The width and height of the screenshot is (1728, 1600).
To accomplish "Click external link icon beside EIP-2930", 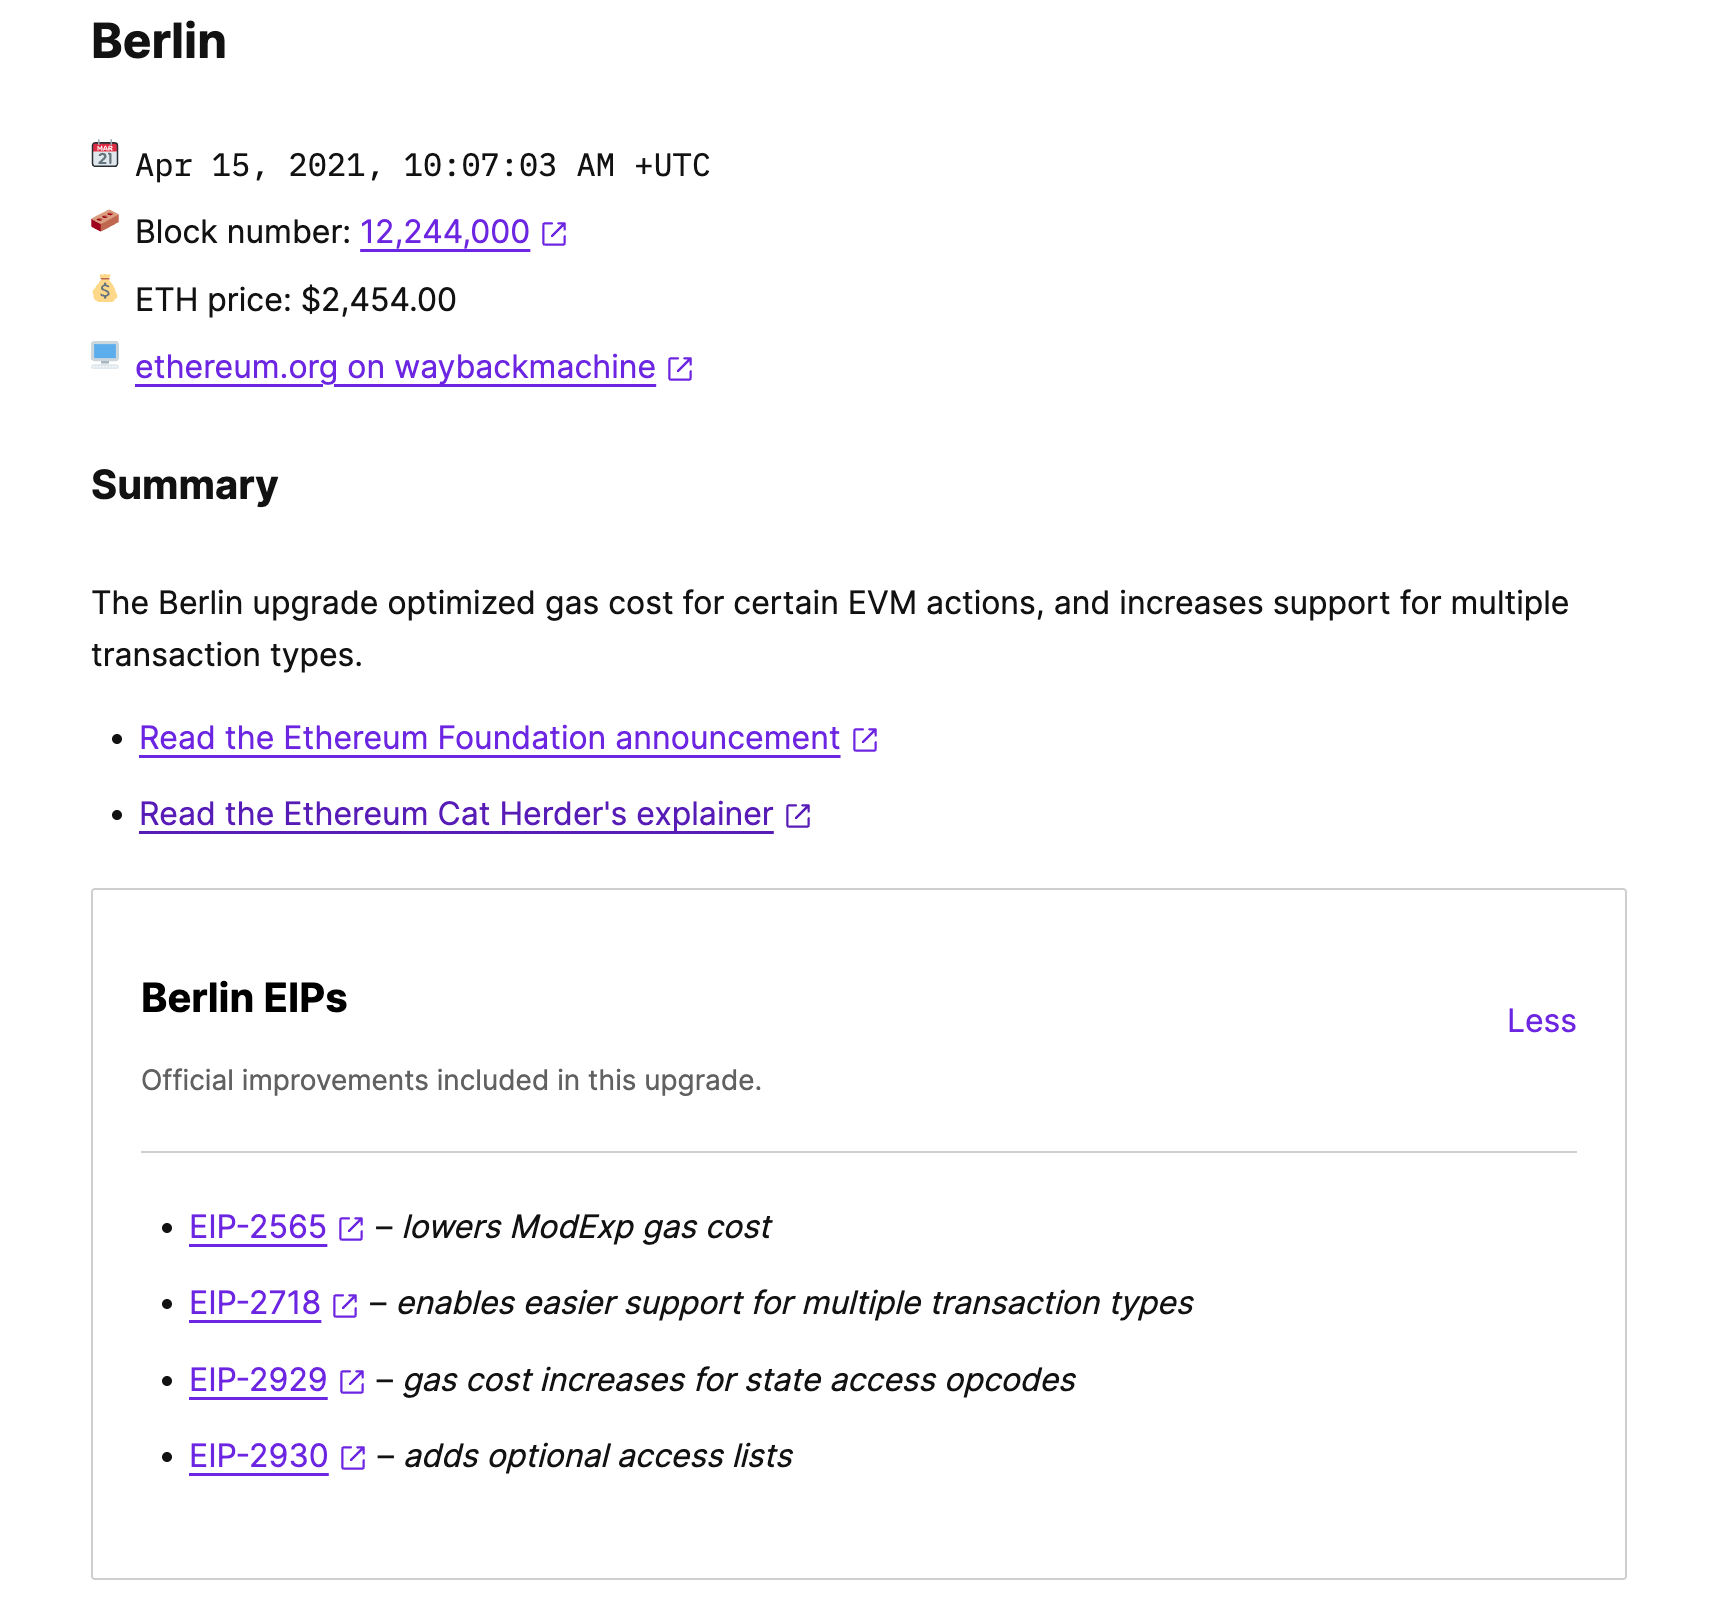I will pyautogui.click(x=353, y=1458).
